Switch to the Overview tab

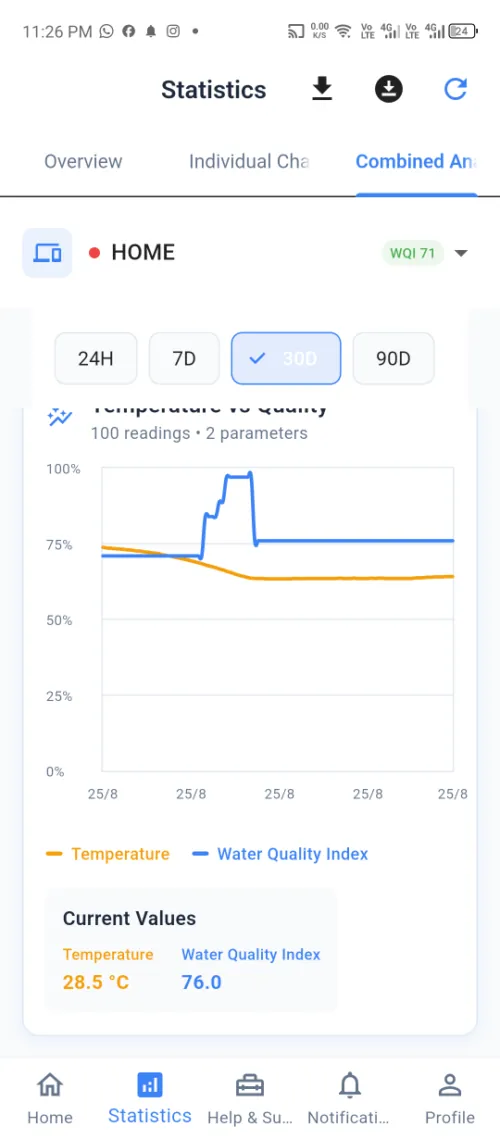84,161
